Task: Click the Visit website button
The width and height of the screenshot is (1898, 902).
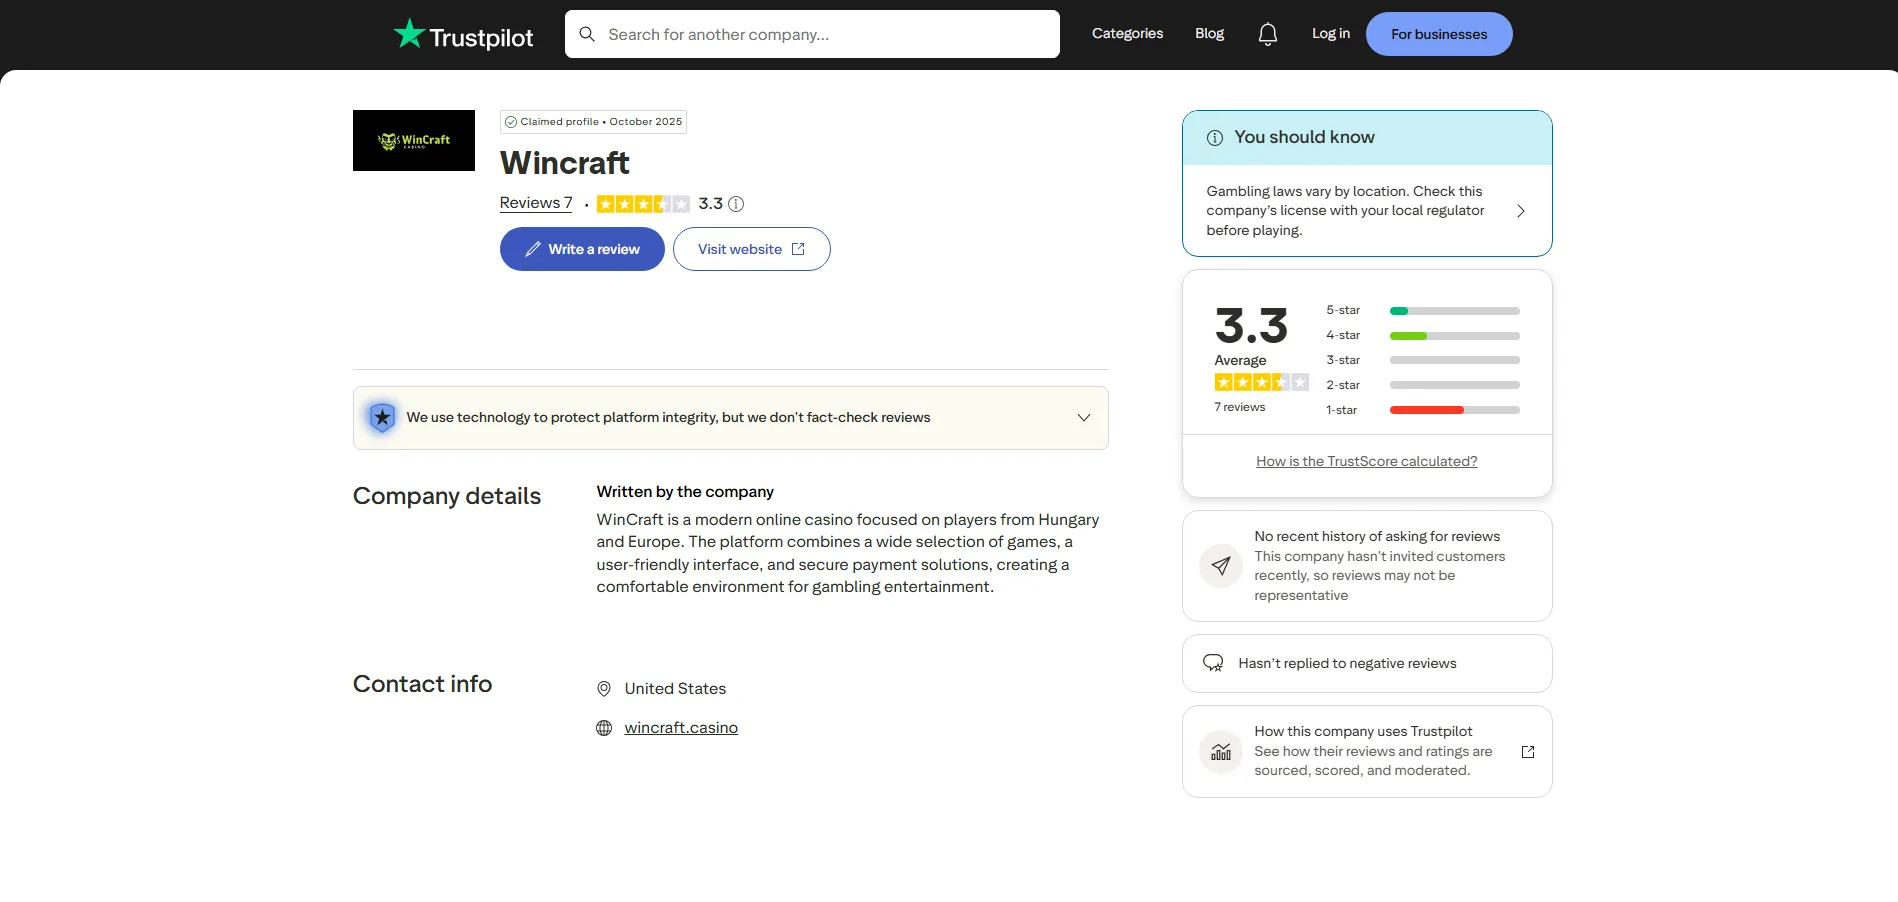Action: [752, 249]
